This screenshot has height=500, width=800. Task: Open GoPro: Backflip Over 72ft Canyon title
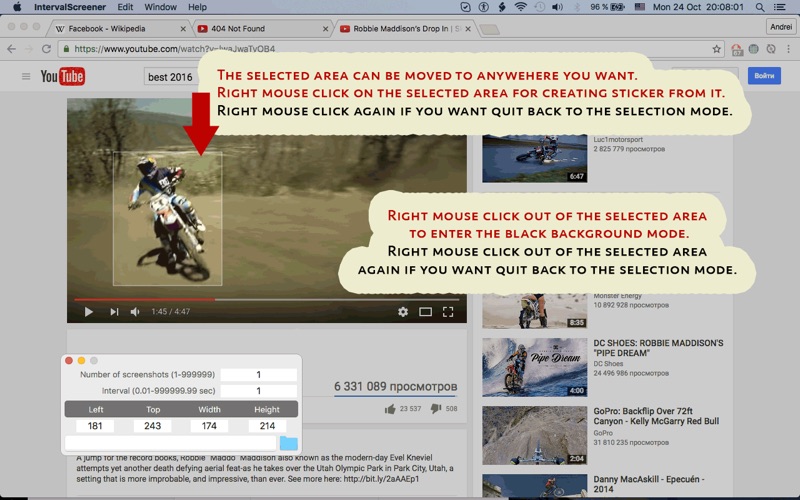click(656, 416)
